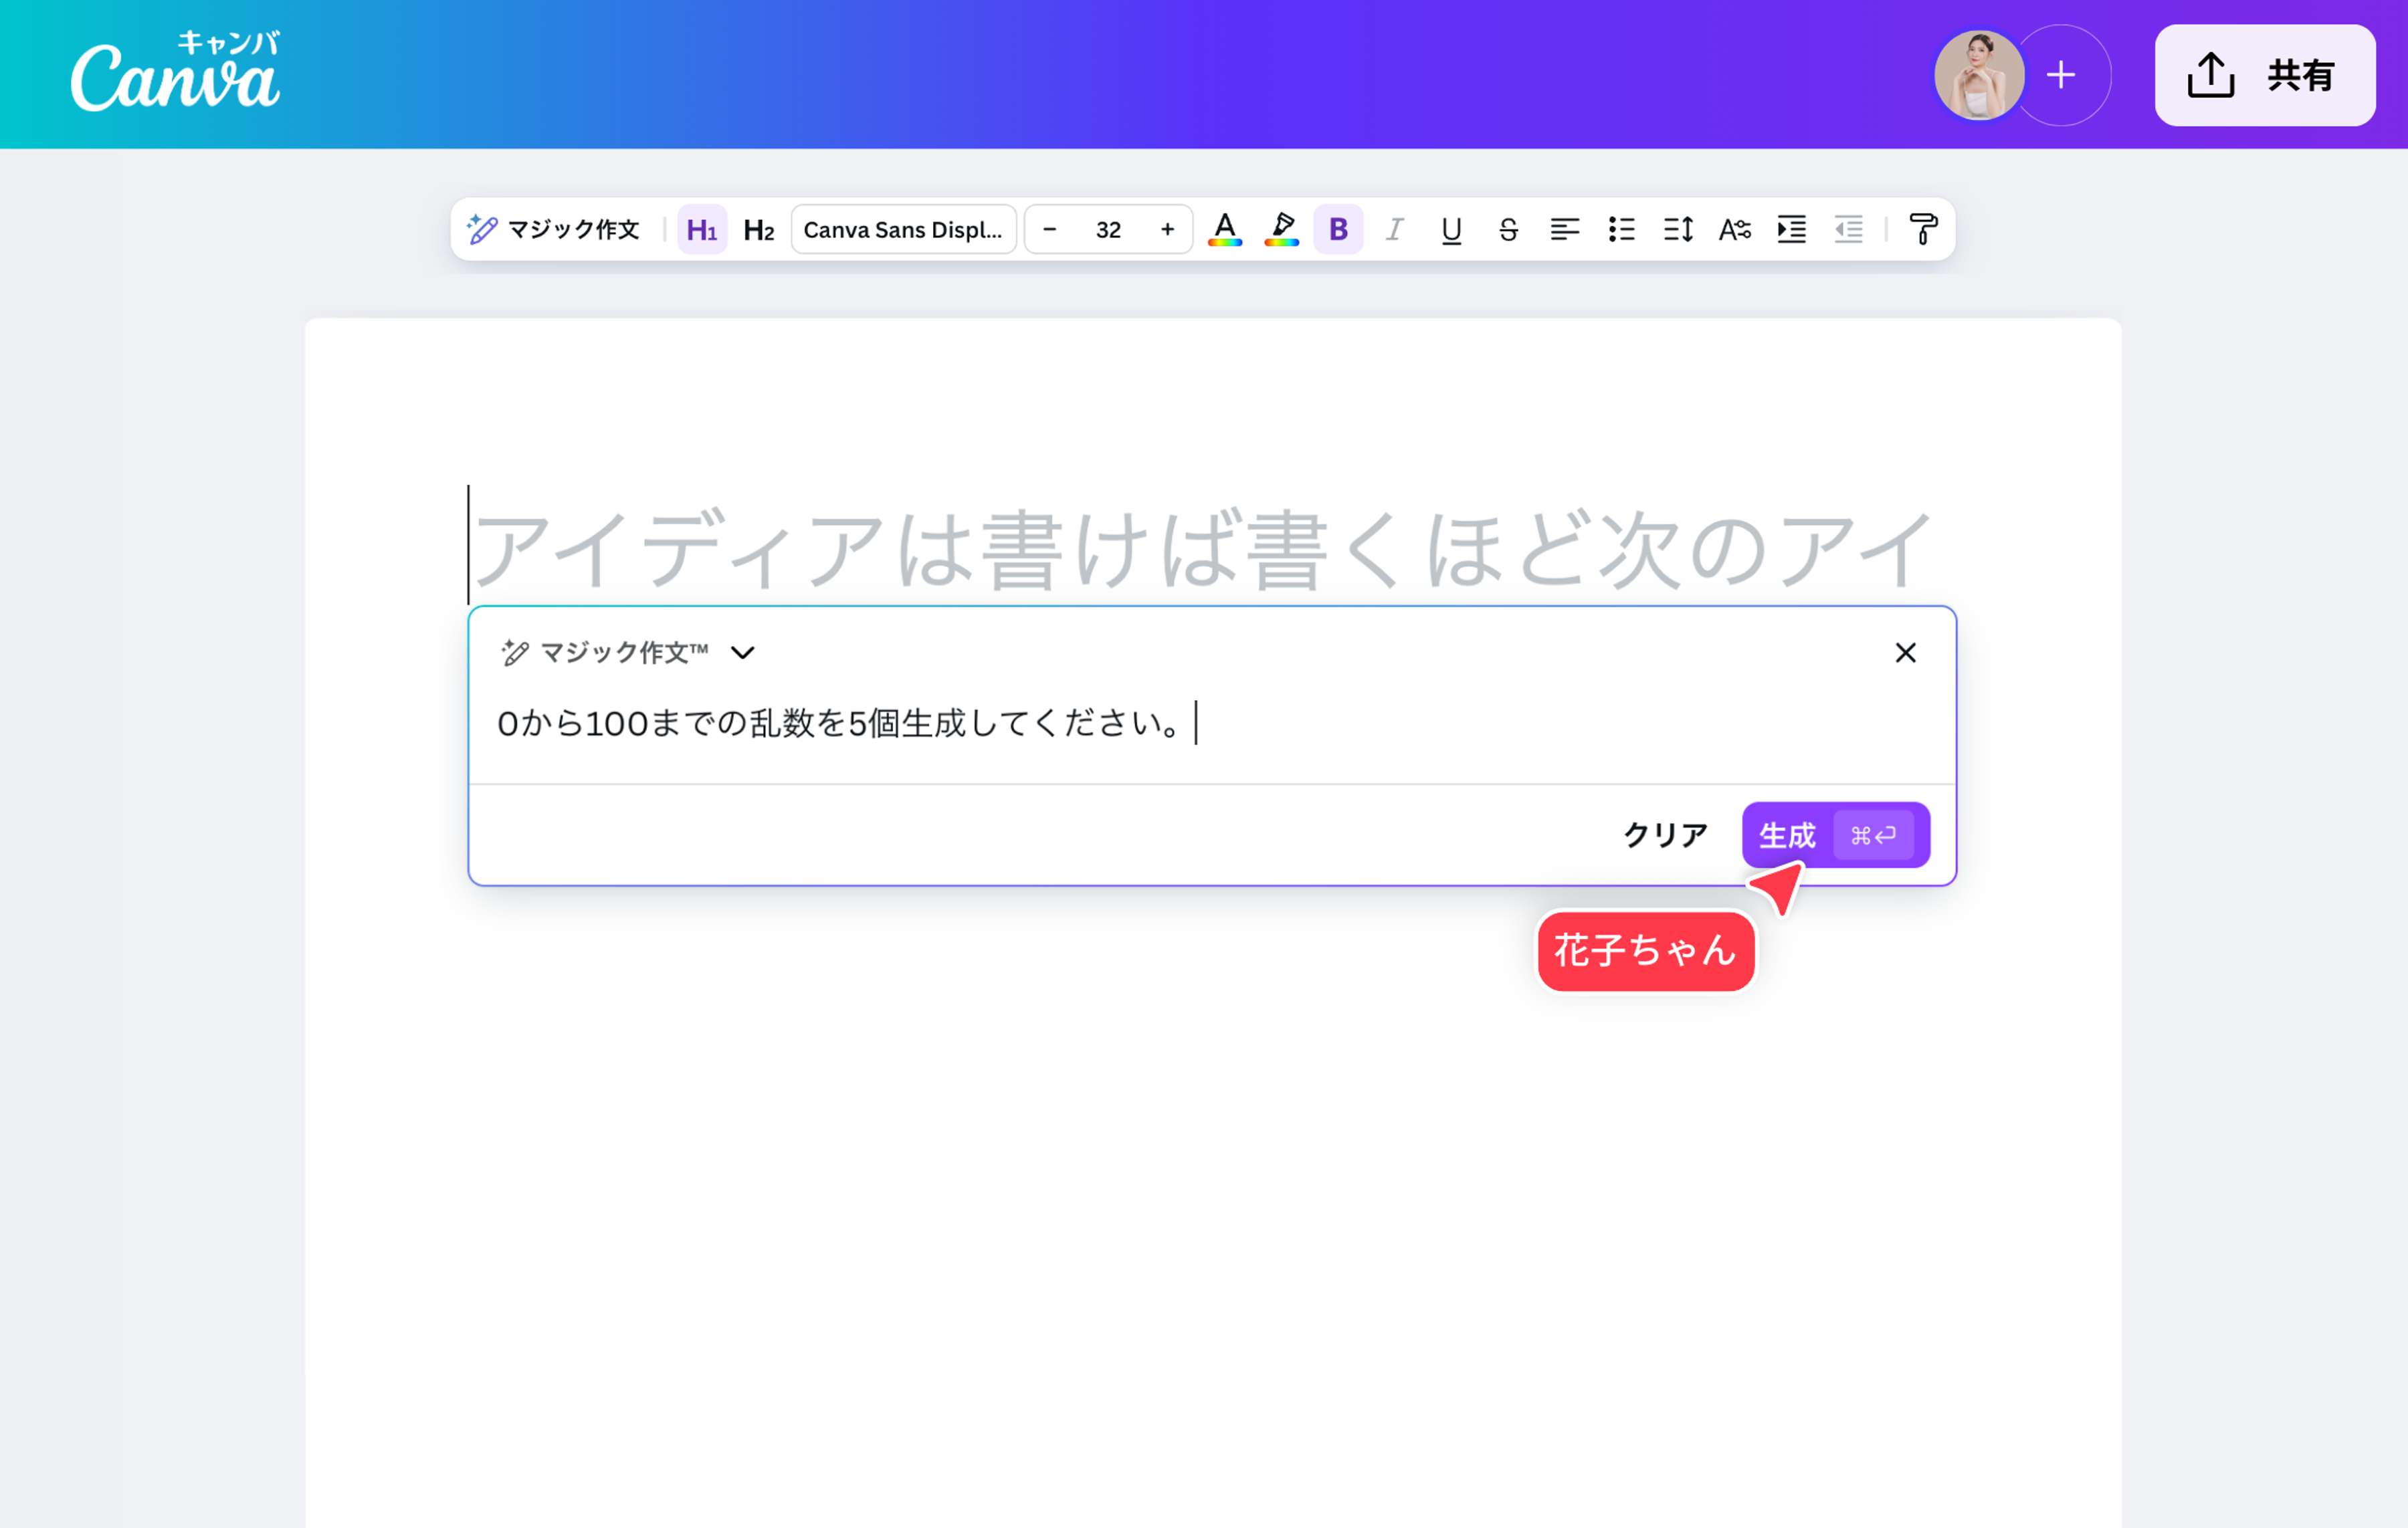Open the text color picker
The image size is (2408, 1528).
(1225, 230)
